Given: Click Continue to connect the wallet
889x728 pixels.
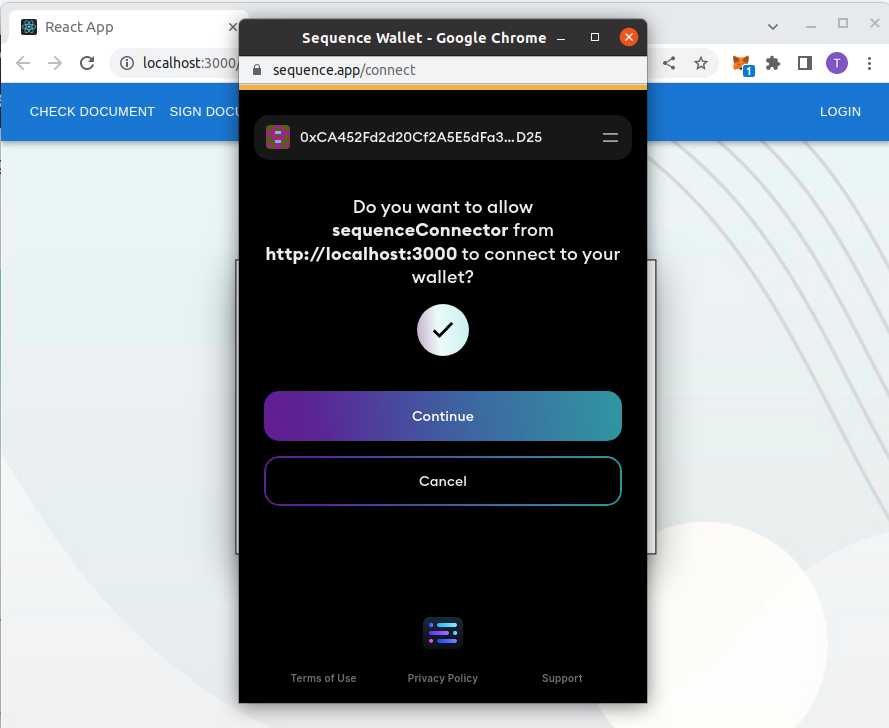Looking at the screenshot, I should [443, 416].
